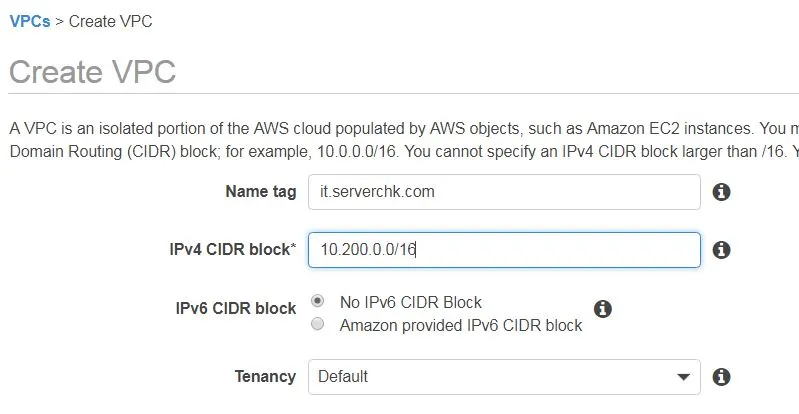Click the down arrow of the Tenancy selector

[x=683, y=377]
